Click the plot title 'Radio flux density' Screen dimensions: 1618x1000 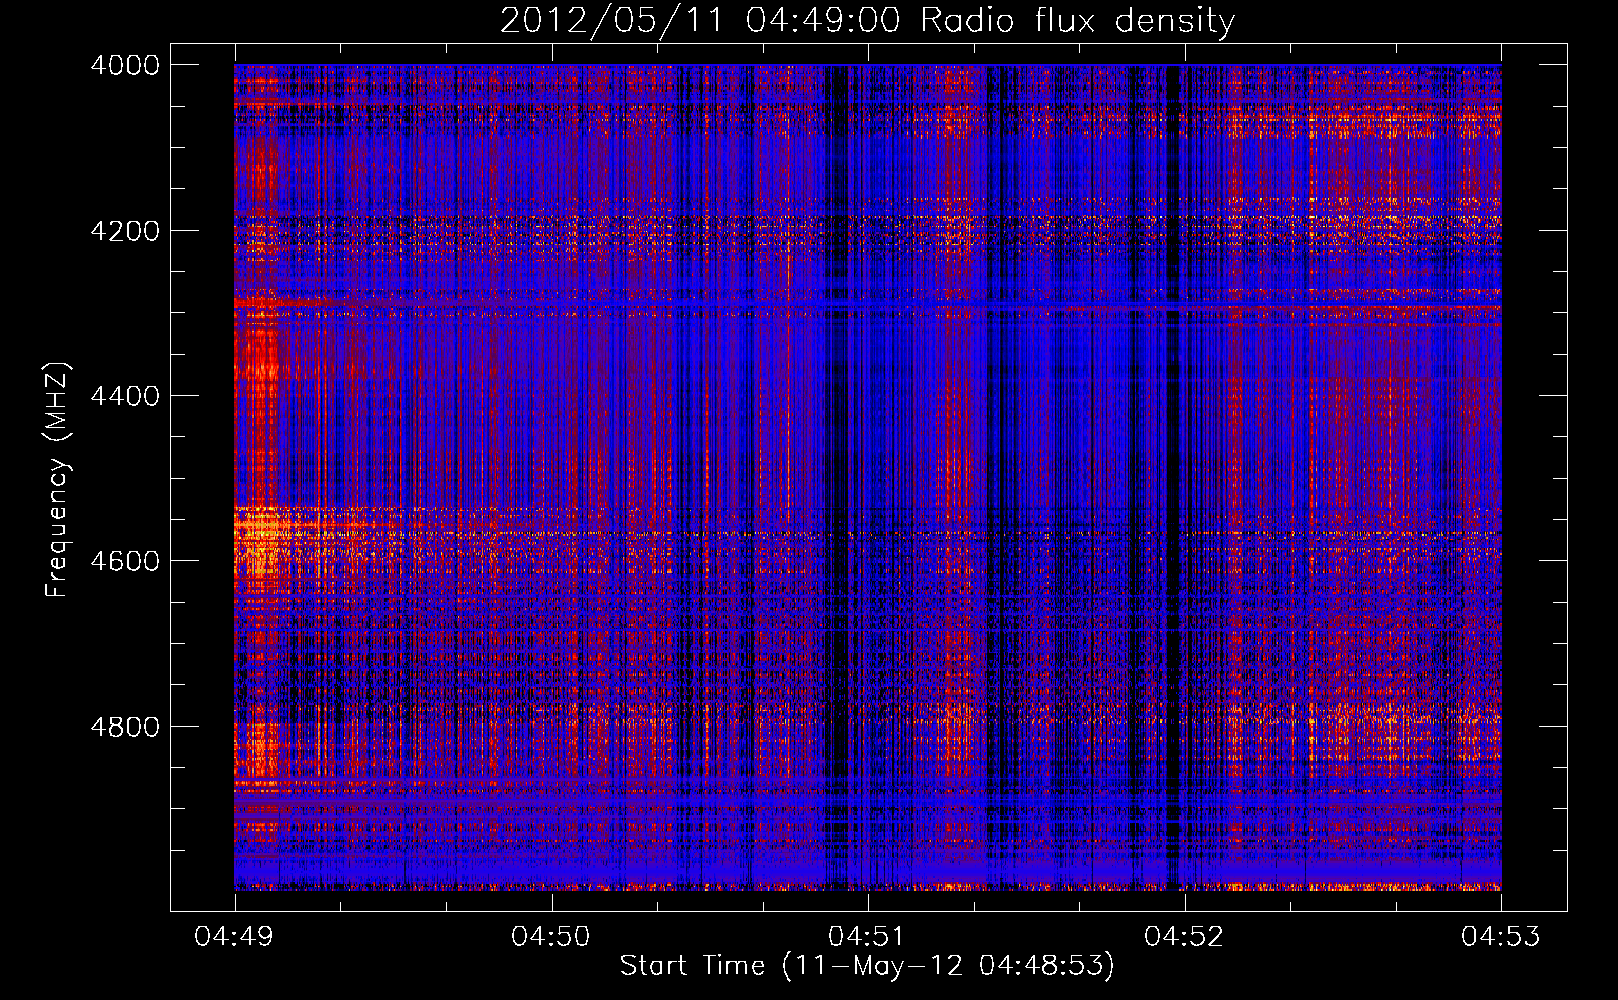tap(1077, 21)
